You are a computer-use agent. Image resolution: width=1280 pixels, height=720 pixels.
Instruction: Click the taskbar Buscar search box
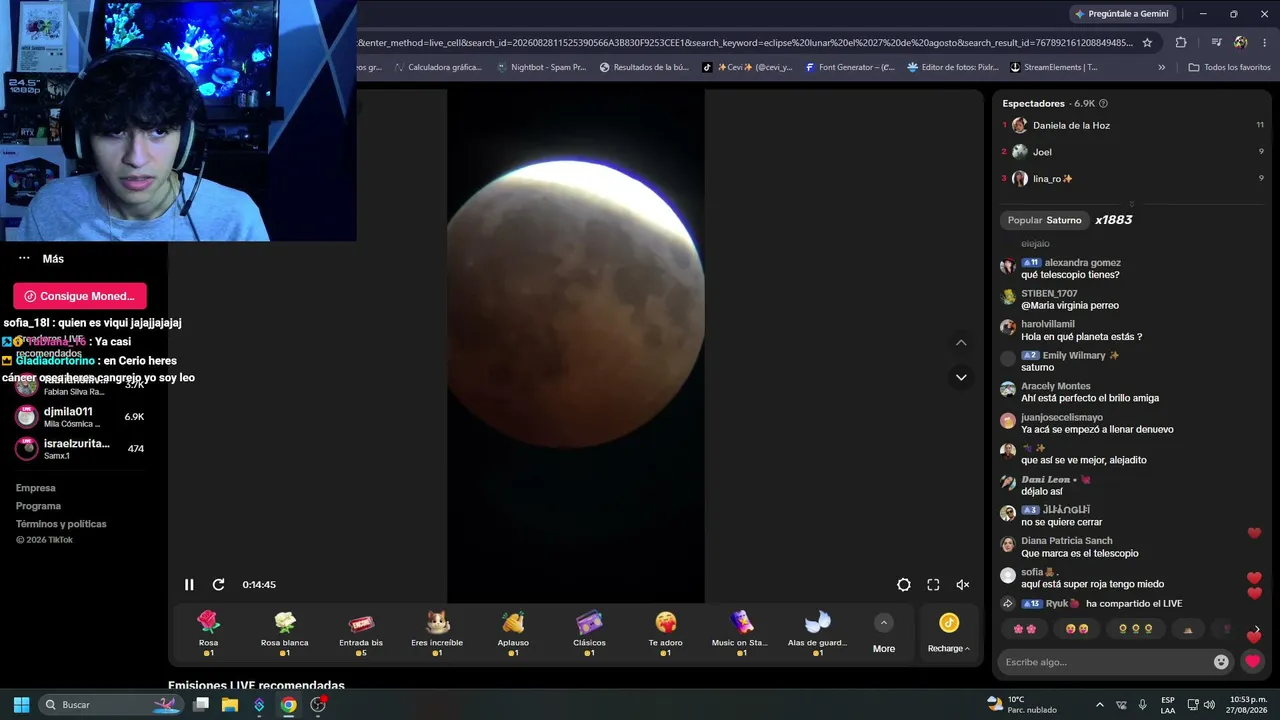pyautogui.click(x=112, y=705)
